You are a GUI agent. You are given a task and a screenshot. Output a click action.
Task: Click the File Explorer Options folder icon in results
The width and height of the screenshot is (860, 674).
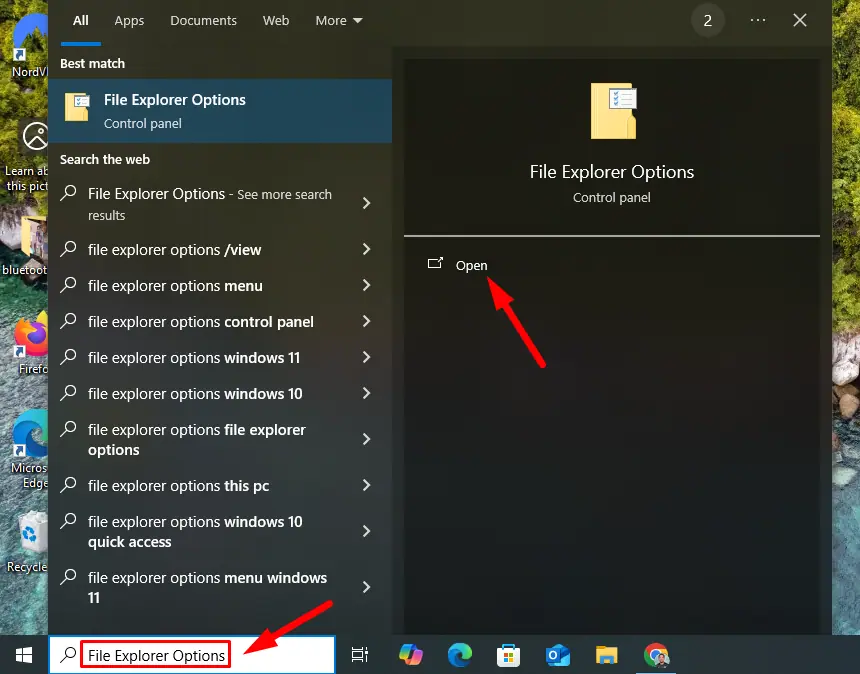pos(77,106)
